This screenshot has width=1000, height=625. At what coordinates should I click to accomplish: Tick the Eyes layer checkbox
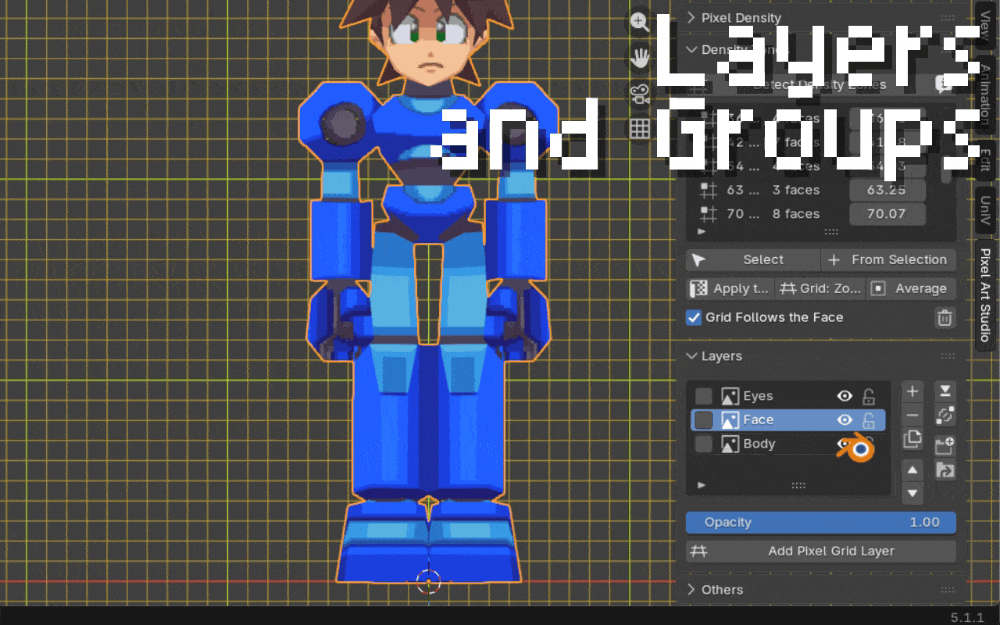(703, 396)
